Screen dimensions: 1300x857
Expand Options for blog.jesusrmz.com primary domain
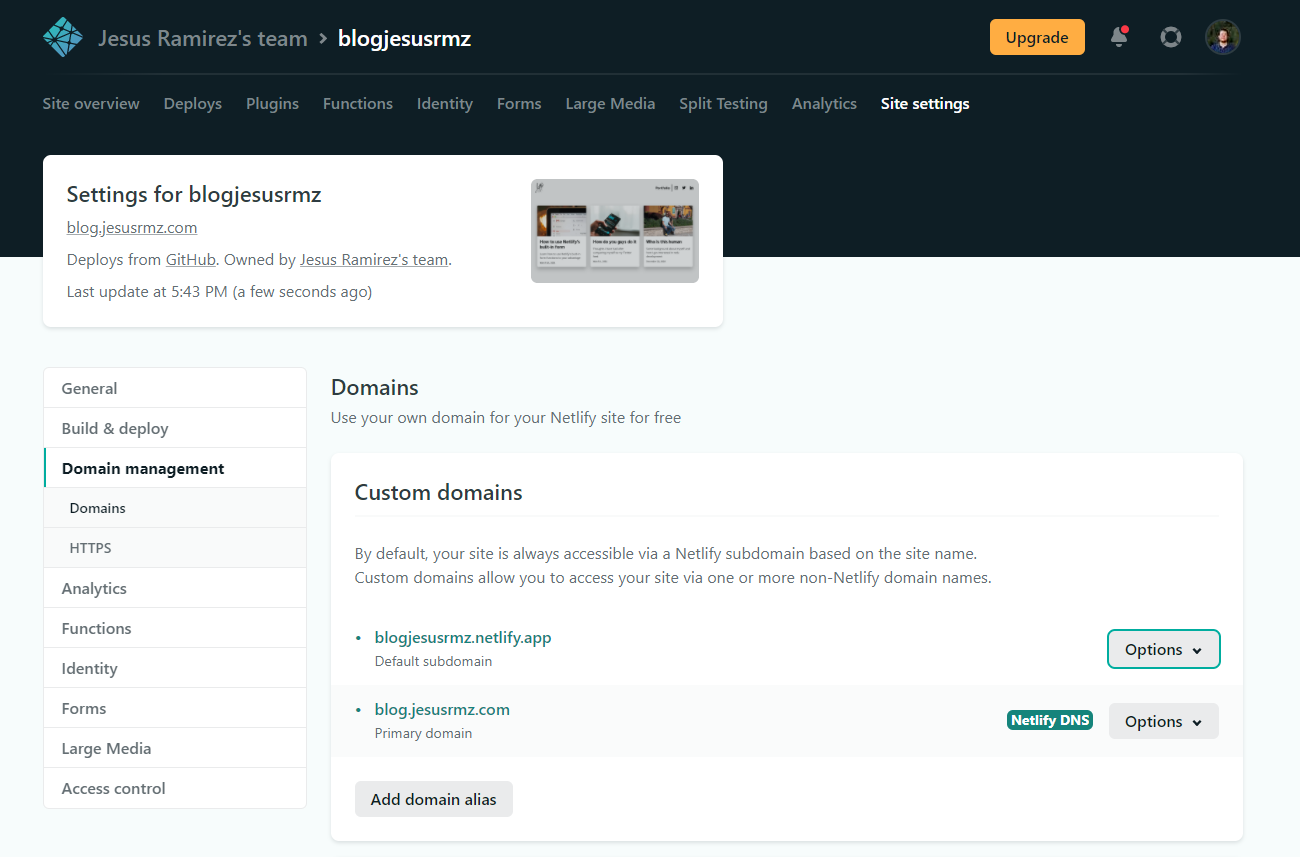click(1164, 721)
